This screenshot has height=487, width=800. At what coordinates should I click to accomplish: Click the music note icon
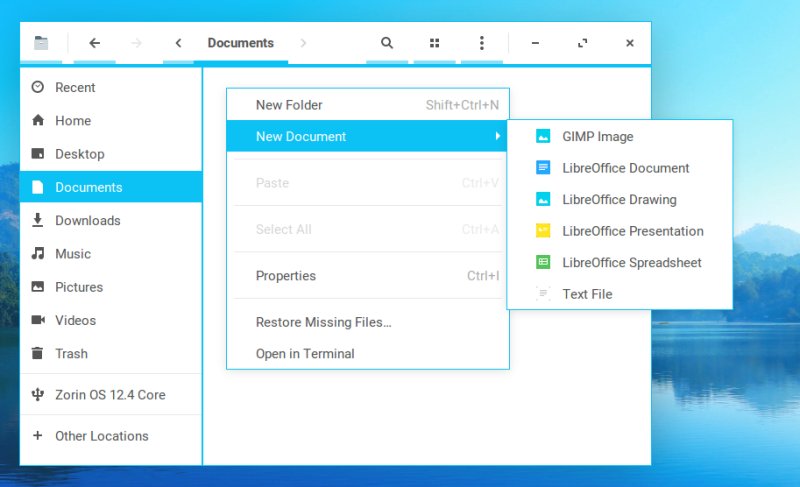pos(37,253)
